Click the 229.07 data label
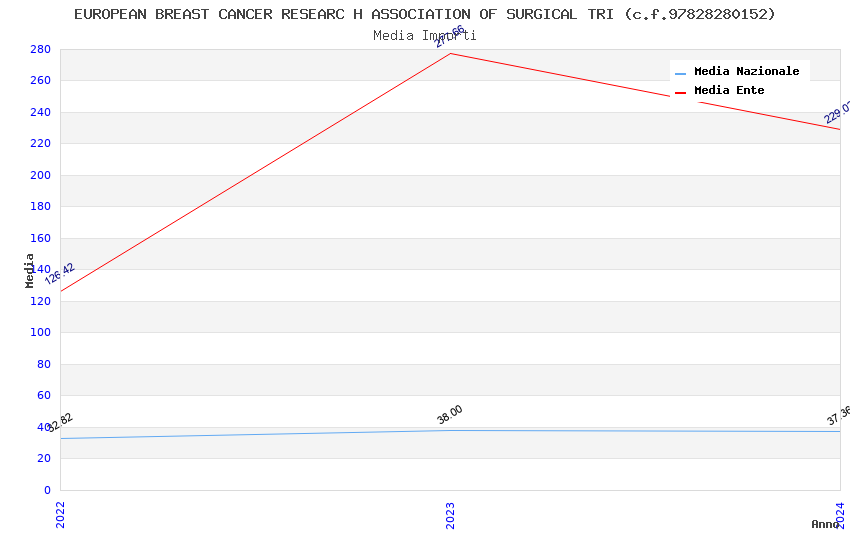850x550 pixels. click(x=837, y=112)
